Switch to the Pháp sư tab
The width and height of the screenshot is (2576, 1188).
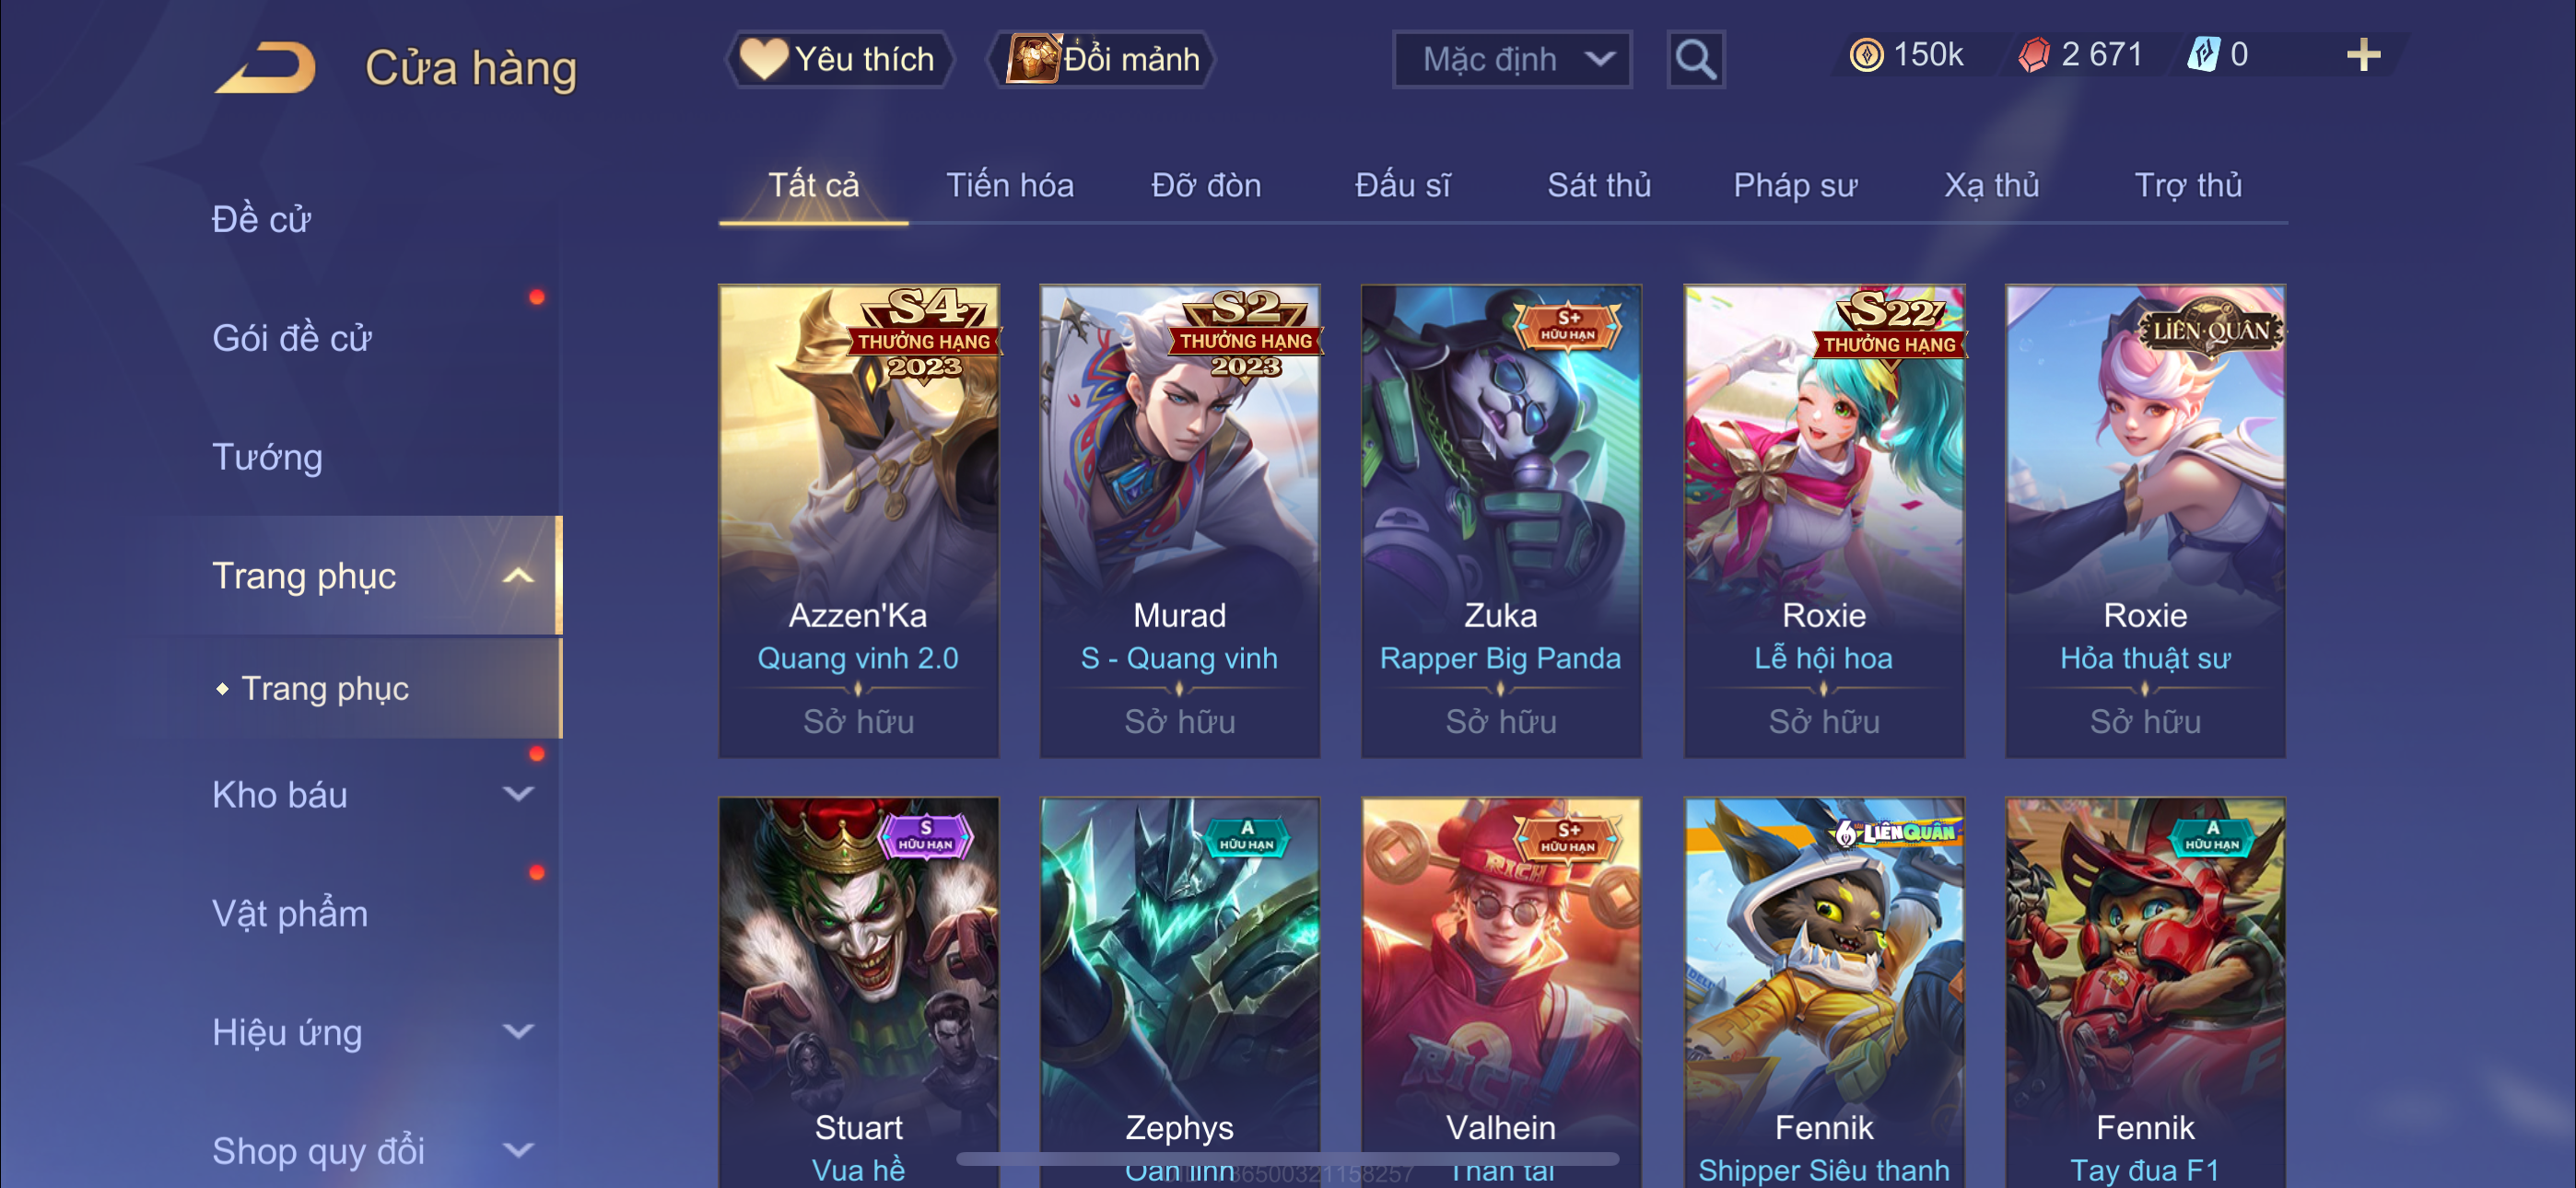pos(1795,185)
